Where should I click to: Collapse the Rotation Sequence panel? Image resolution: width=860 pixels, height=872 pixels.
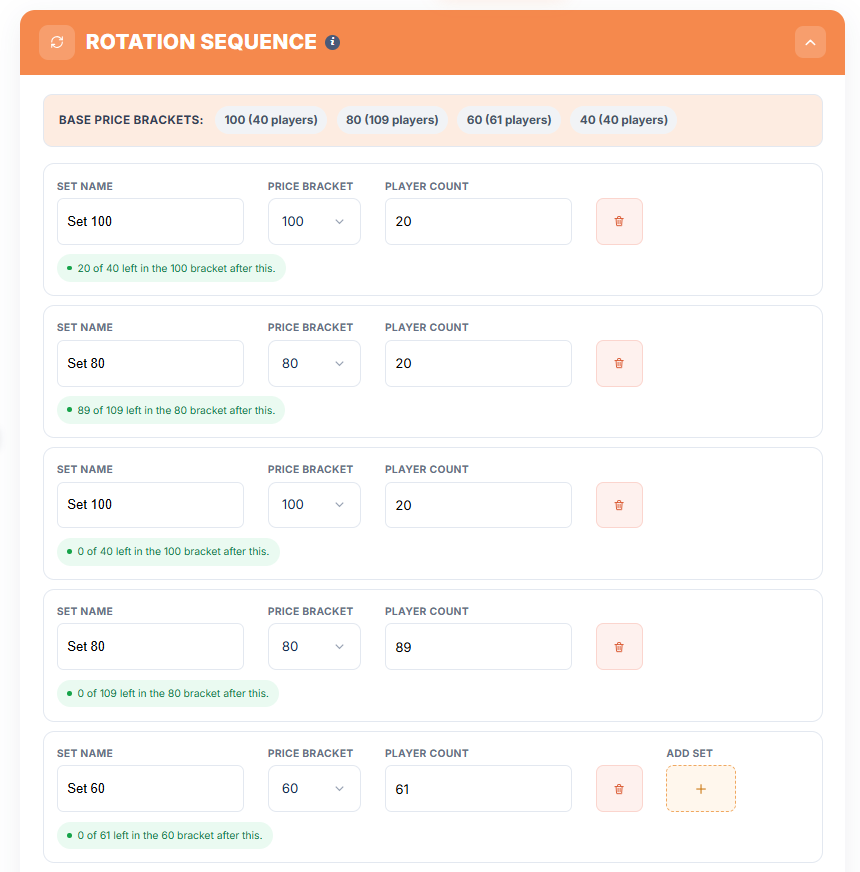pyautogui.click(x=810, y=42)
